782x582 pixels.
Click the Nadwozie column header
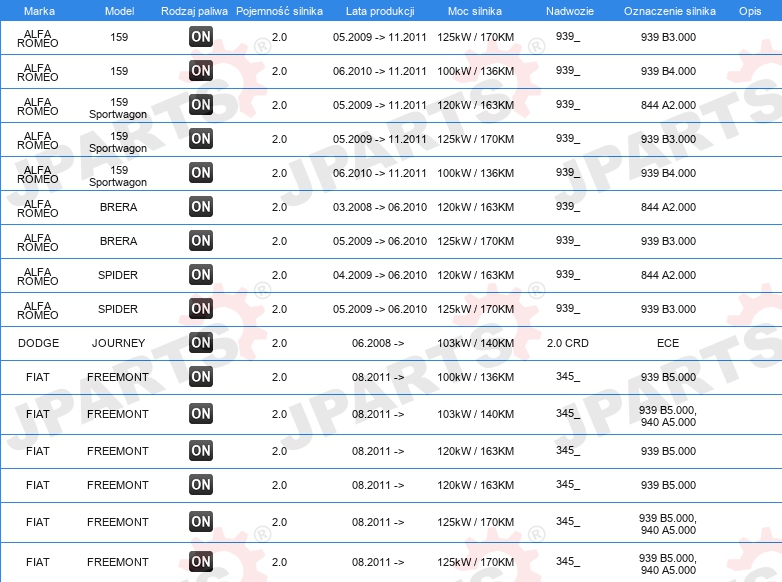click(x=570, y=11)
